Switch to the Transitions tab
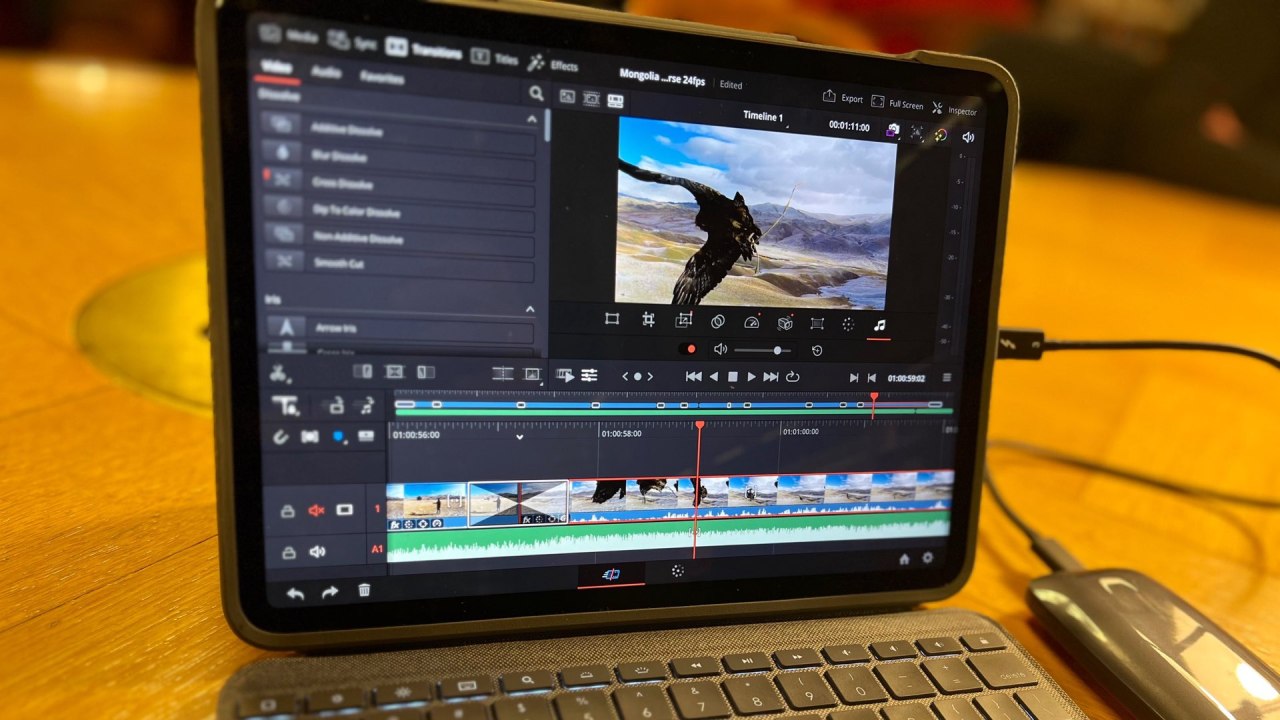 pos(423,50)
